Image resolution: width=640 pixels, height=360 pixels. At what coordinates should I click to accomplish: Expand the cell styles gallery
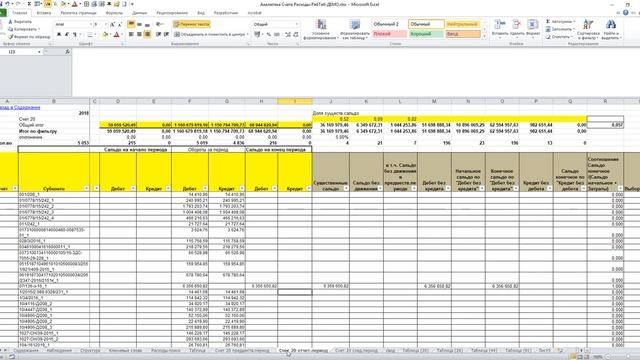[x=484, y=36]
